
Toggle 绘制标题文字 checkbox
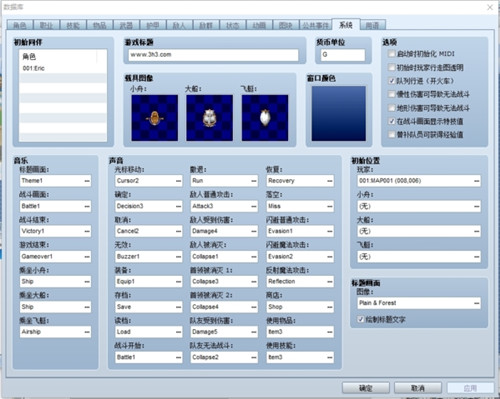[x=360, y=319]
